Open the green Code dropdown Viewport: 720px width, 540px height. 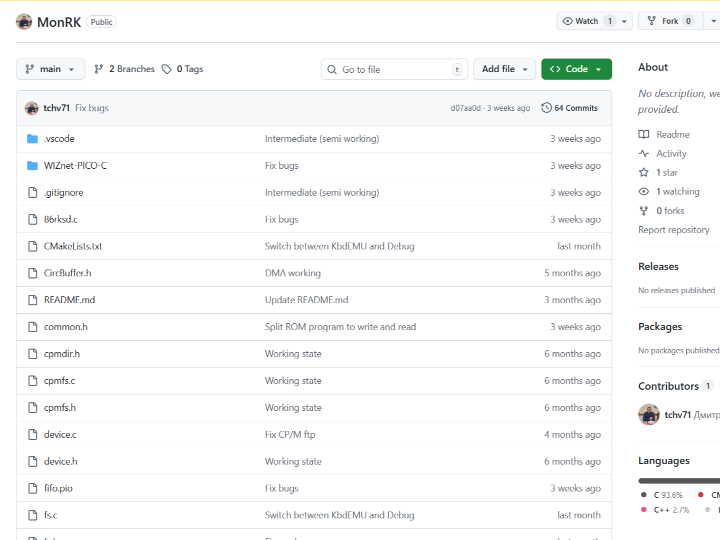(576, 69)
